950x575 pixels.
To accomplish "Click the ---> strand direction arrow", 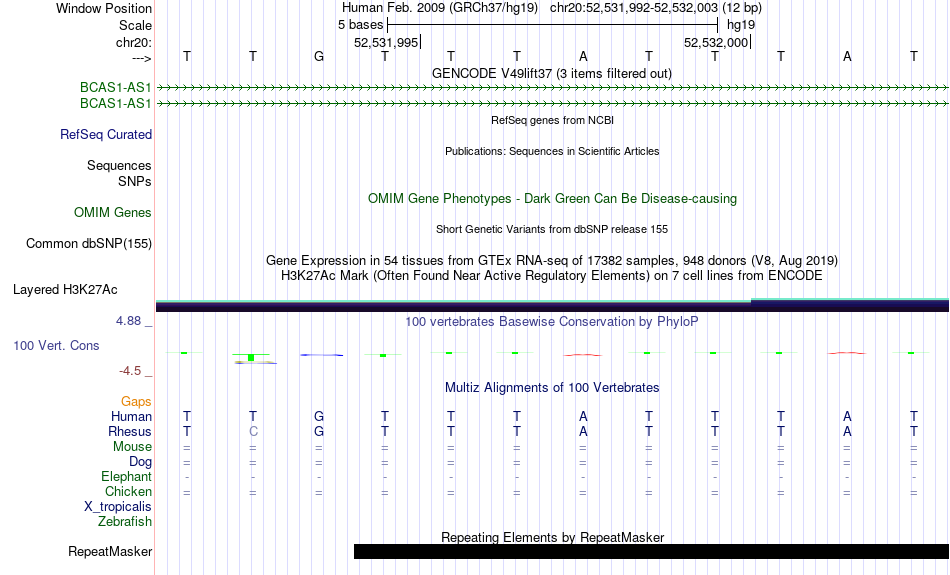I will (141, 58).
